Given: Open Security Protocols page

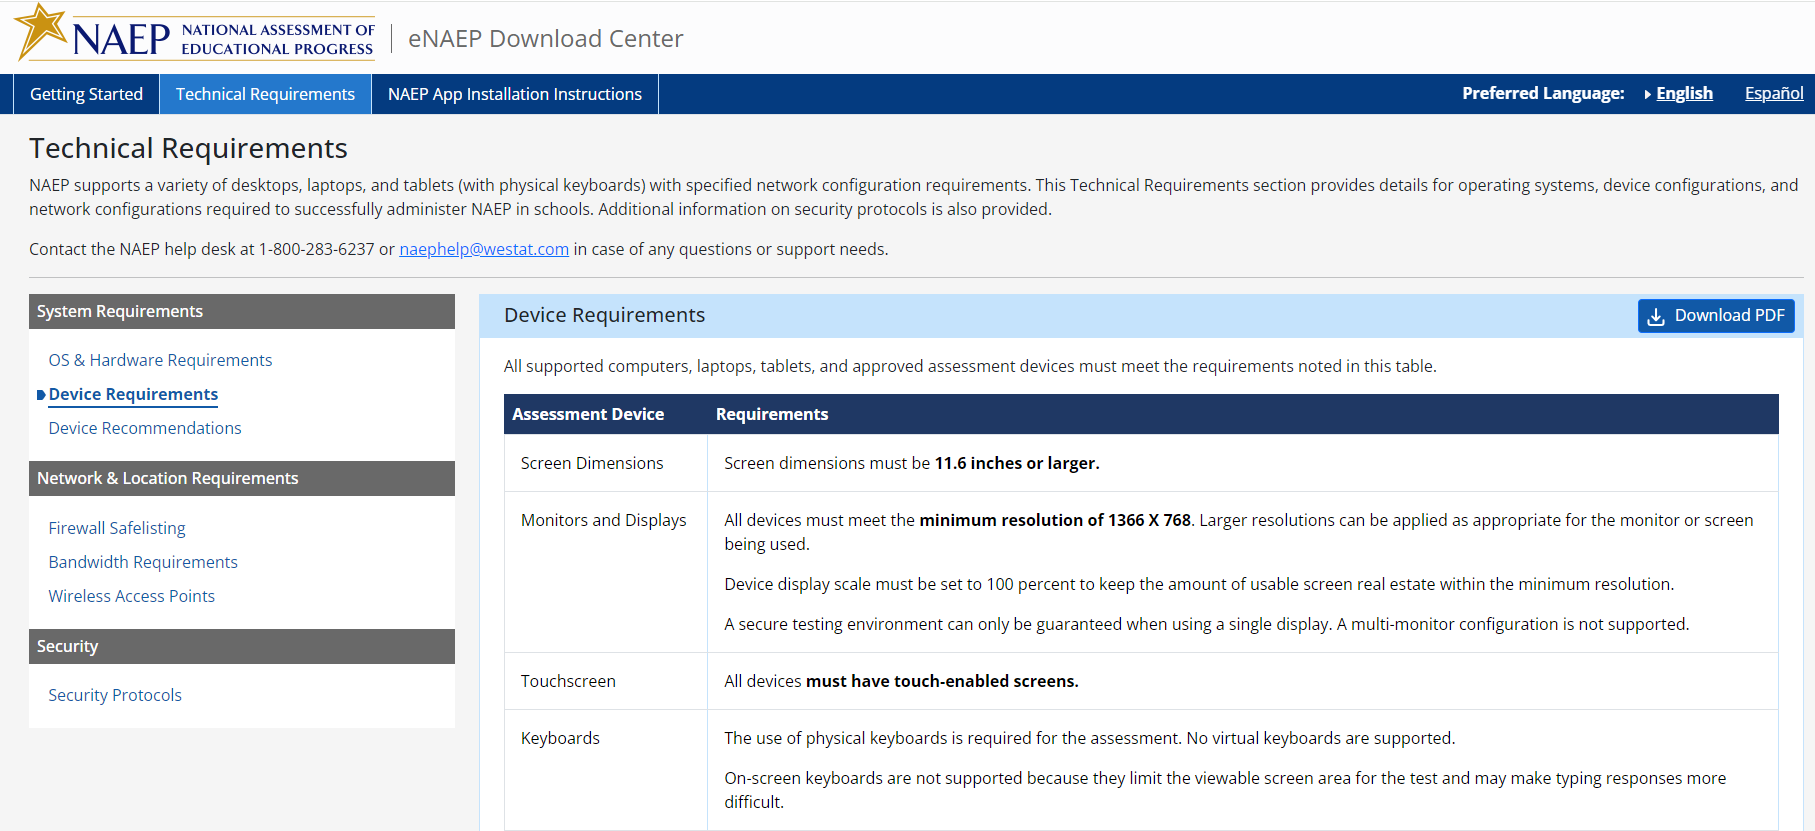Looking at the screenshot, I should 115,695.
